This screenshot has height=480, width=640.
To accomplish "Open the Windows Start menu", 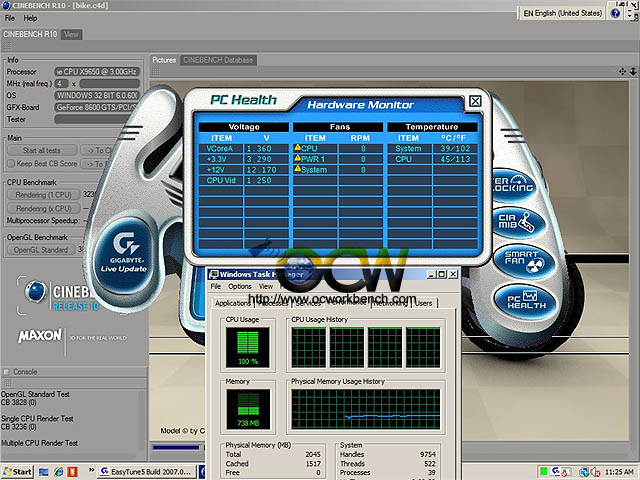I will (x=17, y=472).
